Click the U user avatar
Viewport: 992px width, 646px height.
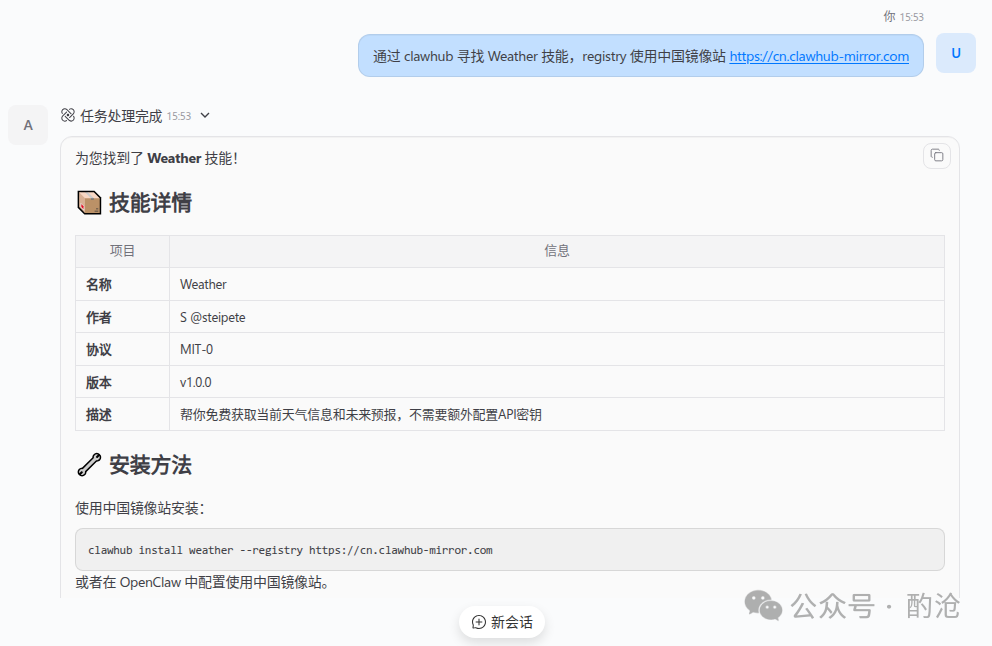pyautogui.click(x=955, y=53)
